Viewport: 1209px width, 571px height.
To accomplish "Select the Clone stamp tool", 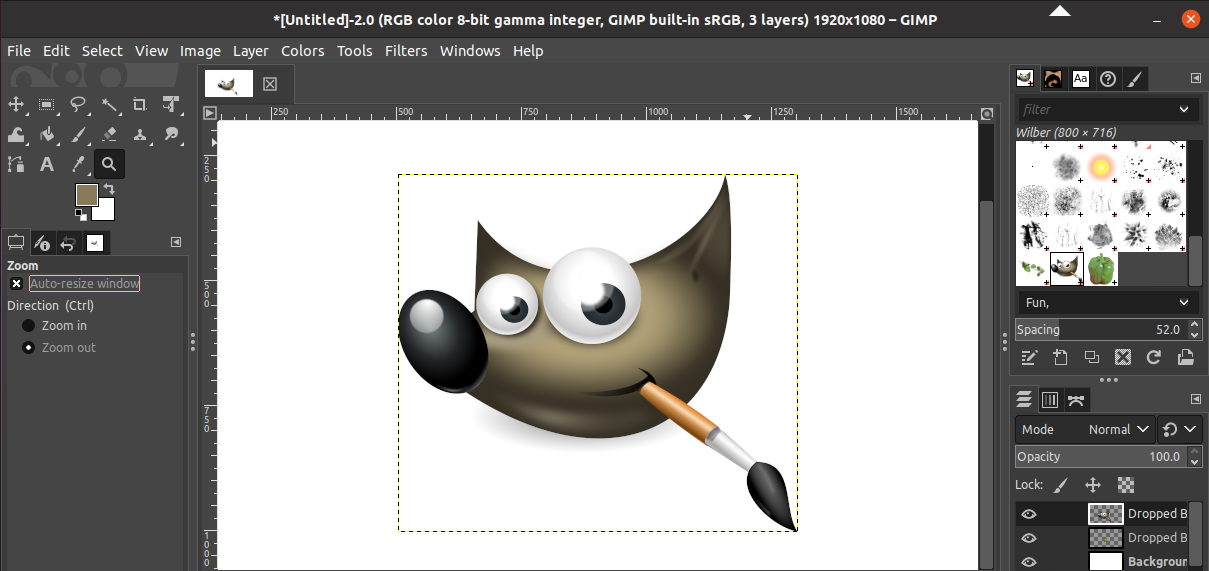I will [x=140, y=134].
